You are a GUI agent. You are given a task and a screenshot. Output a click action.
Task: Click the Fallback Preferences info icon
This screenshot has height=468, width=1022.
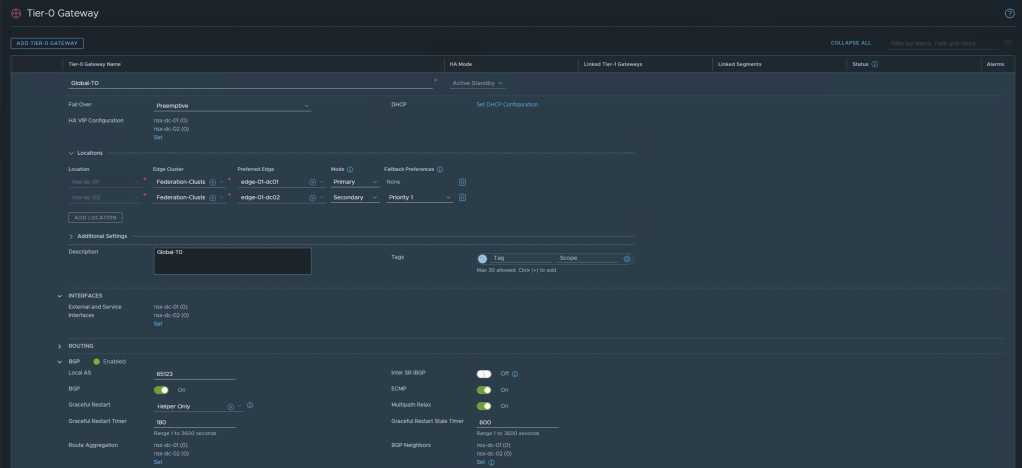(440, 169)
